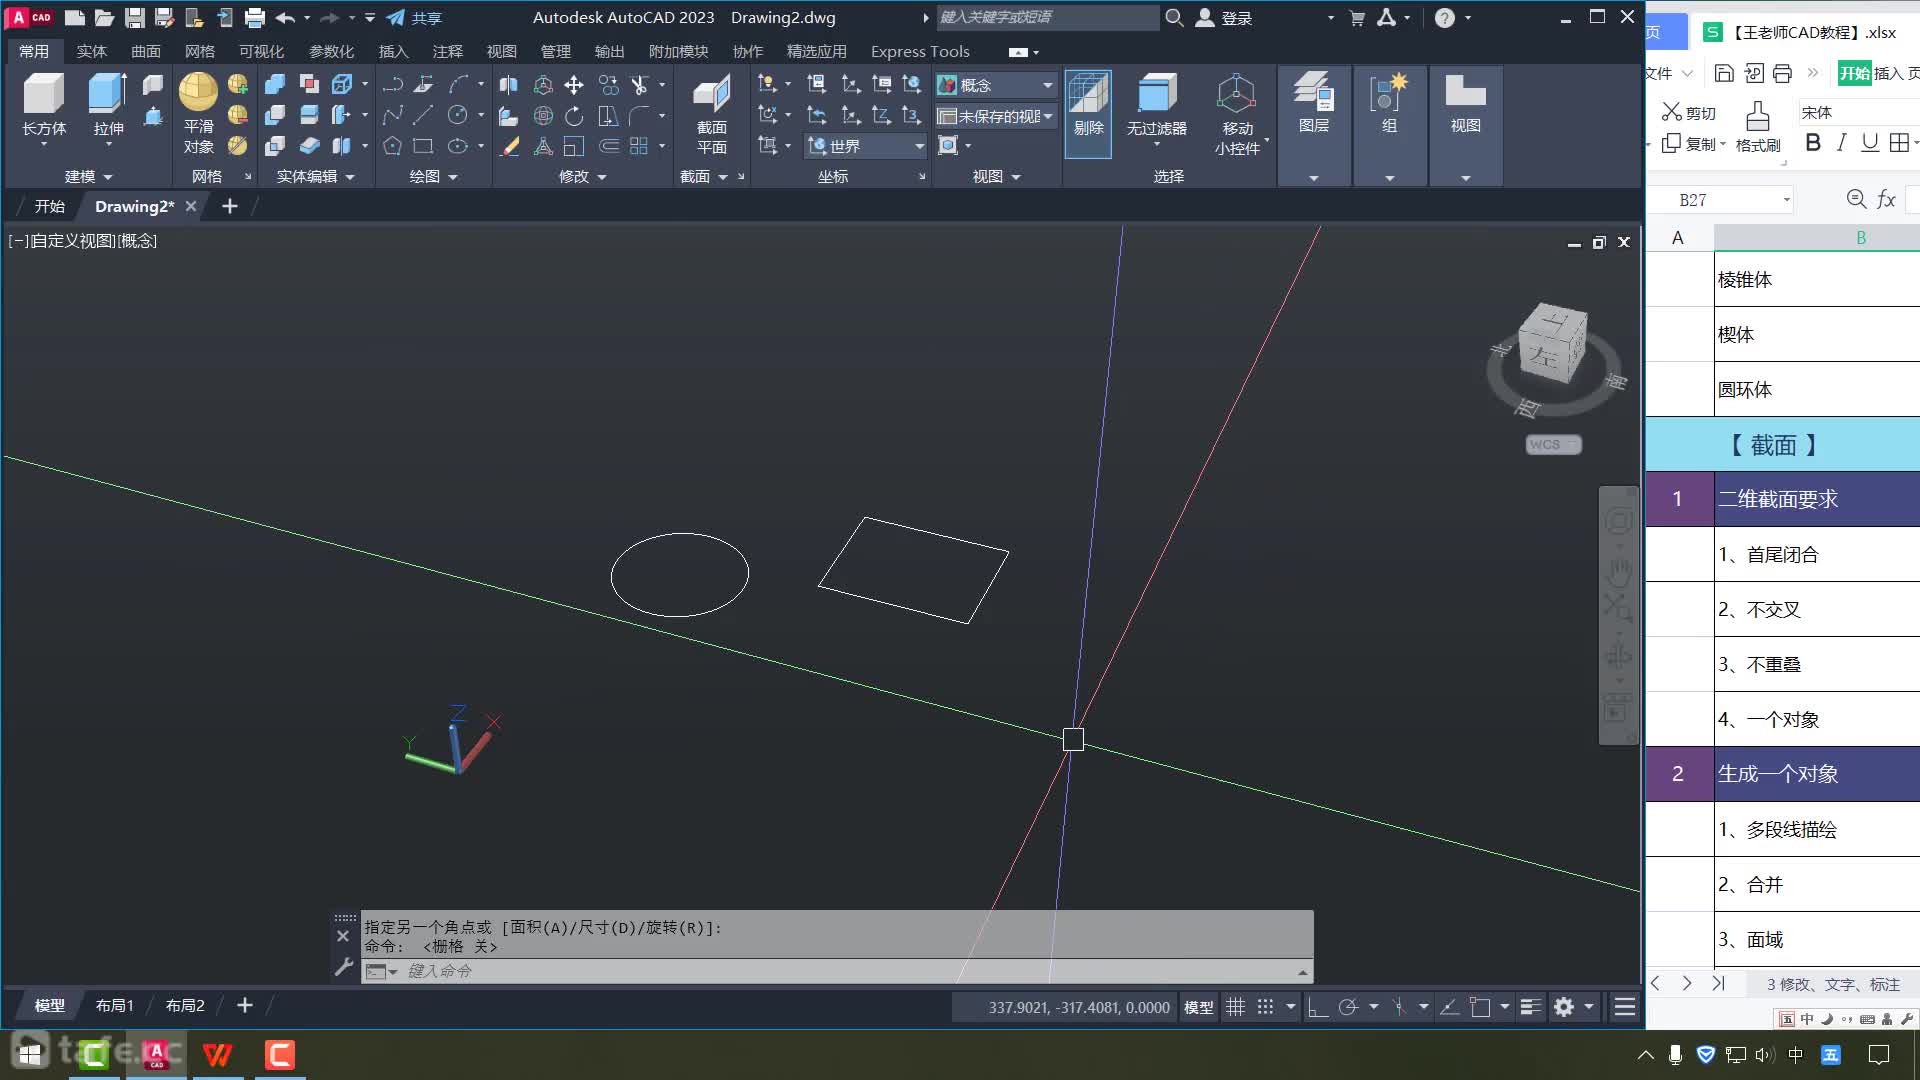The width and height of the screenshot is (1920, 1080).
Task: Select the Move Gizmo (移动小控件) tool
Action: click(x=1237, y=114)
